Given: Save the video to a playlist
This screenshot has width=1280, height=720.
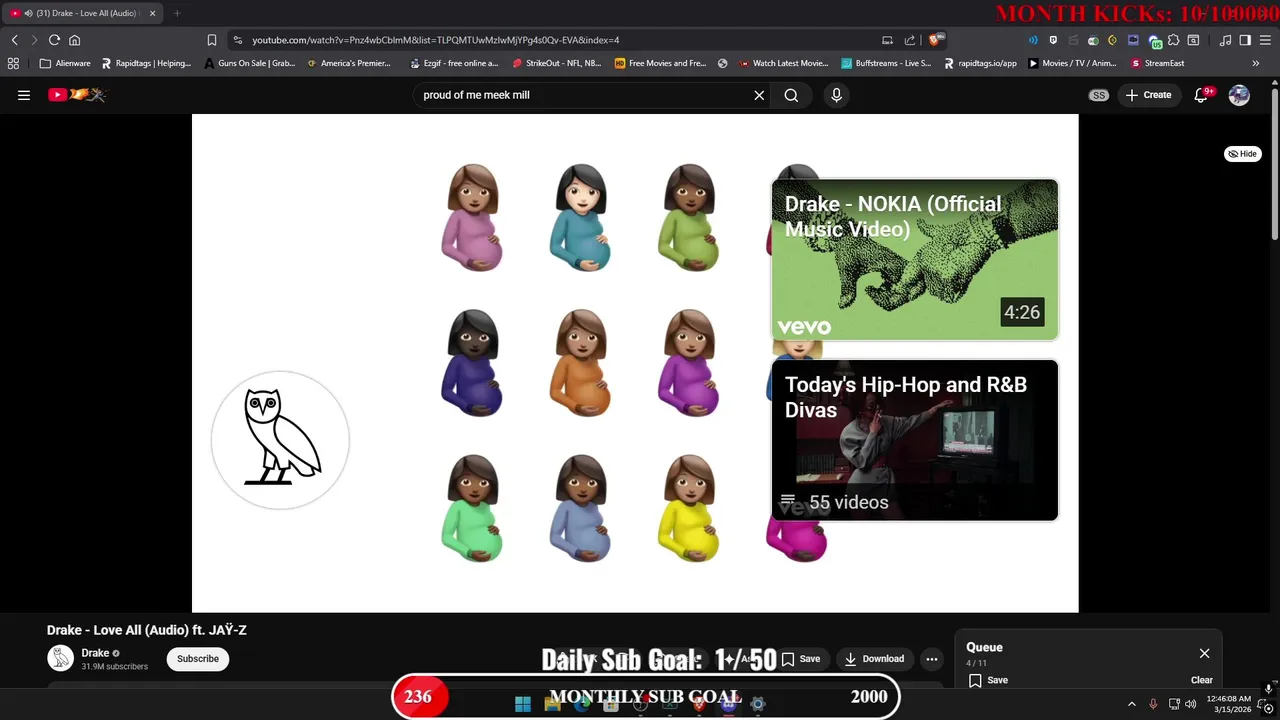Looking at the screenshot, I should pos(801,659).
